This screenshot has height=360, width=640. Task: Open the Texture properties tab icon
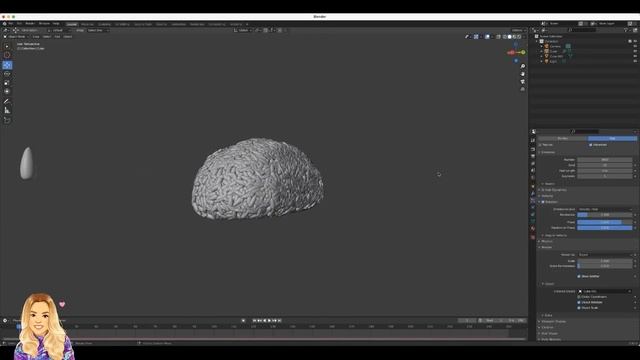(x=533, y=237)
